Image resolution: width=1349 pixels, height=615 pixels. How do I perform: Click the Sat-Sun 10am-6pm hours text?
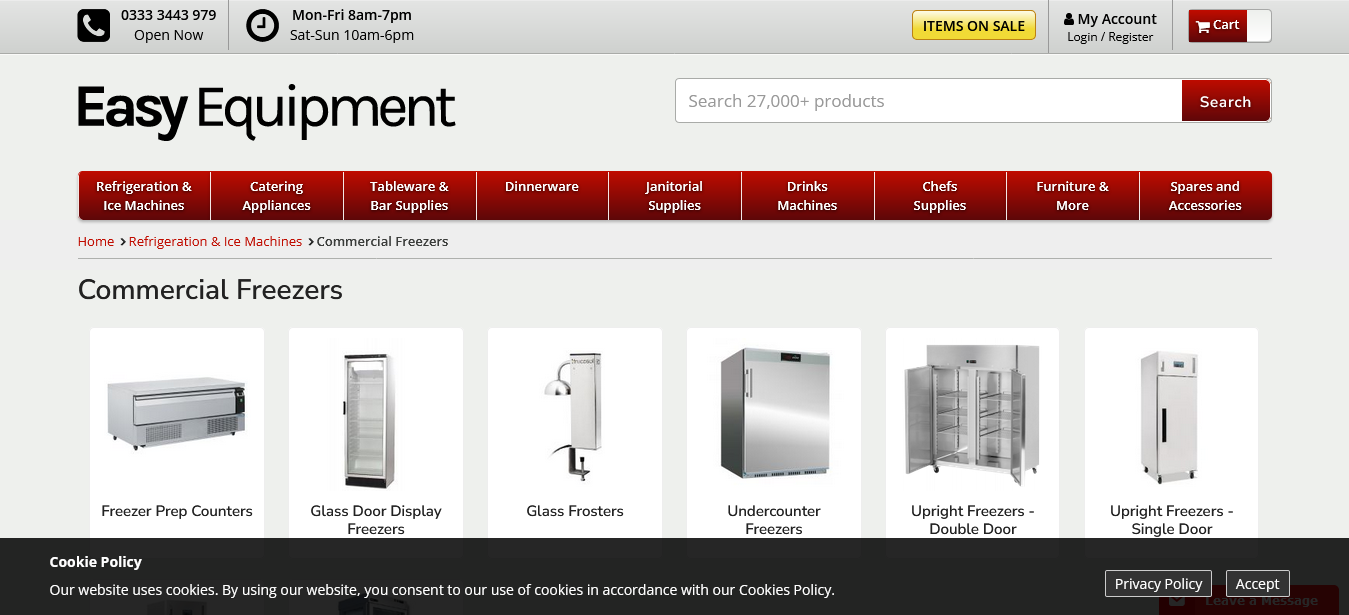click(x=352, y=35)
